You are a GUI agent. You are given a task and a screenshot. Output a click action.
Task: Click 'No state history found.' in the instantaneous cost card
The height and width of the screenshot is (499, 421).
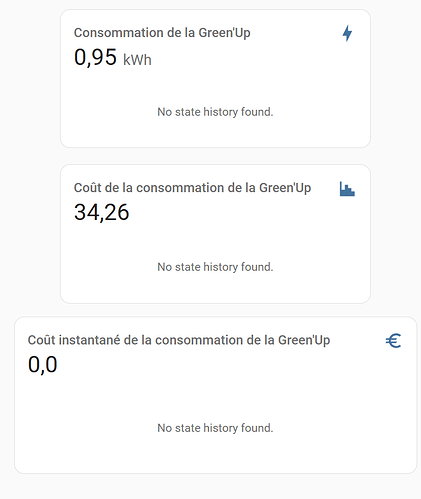[x=215, y=428]
